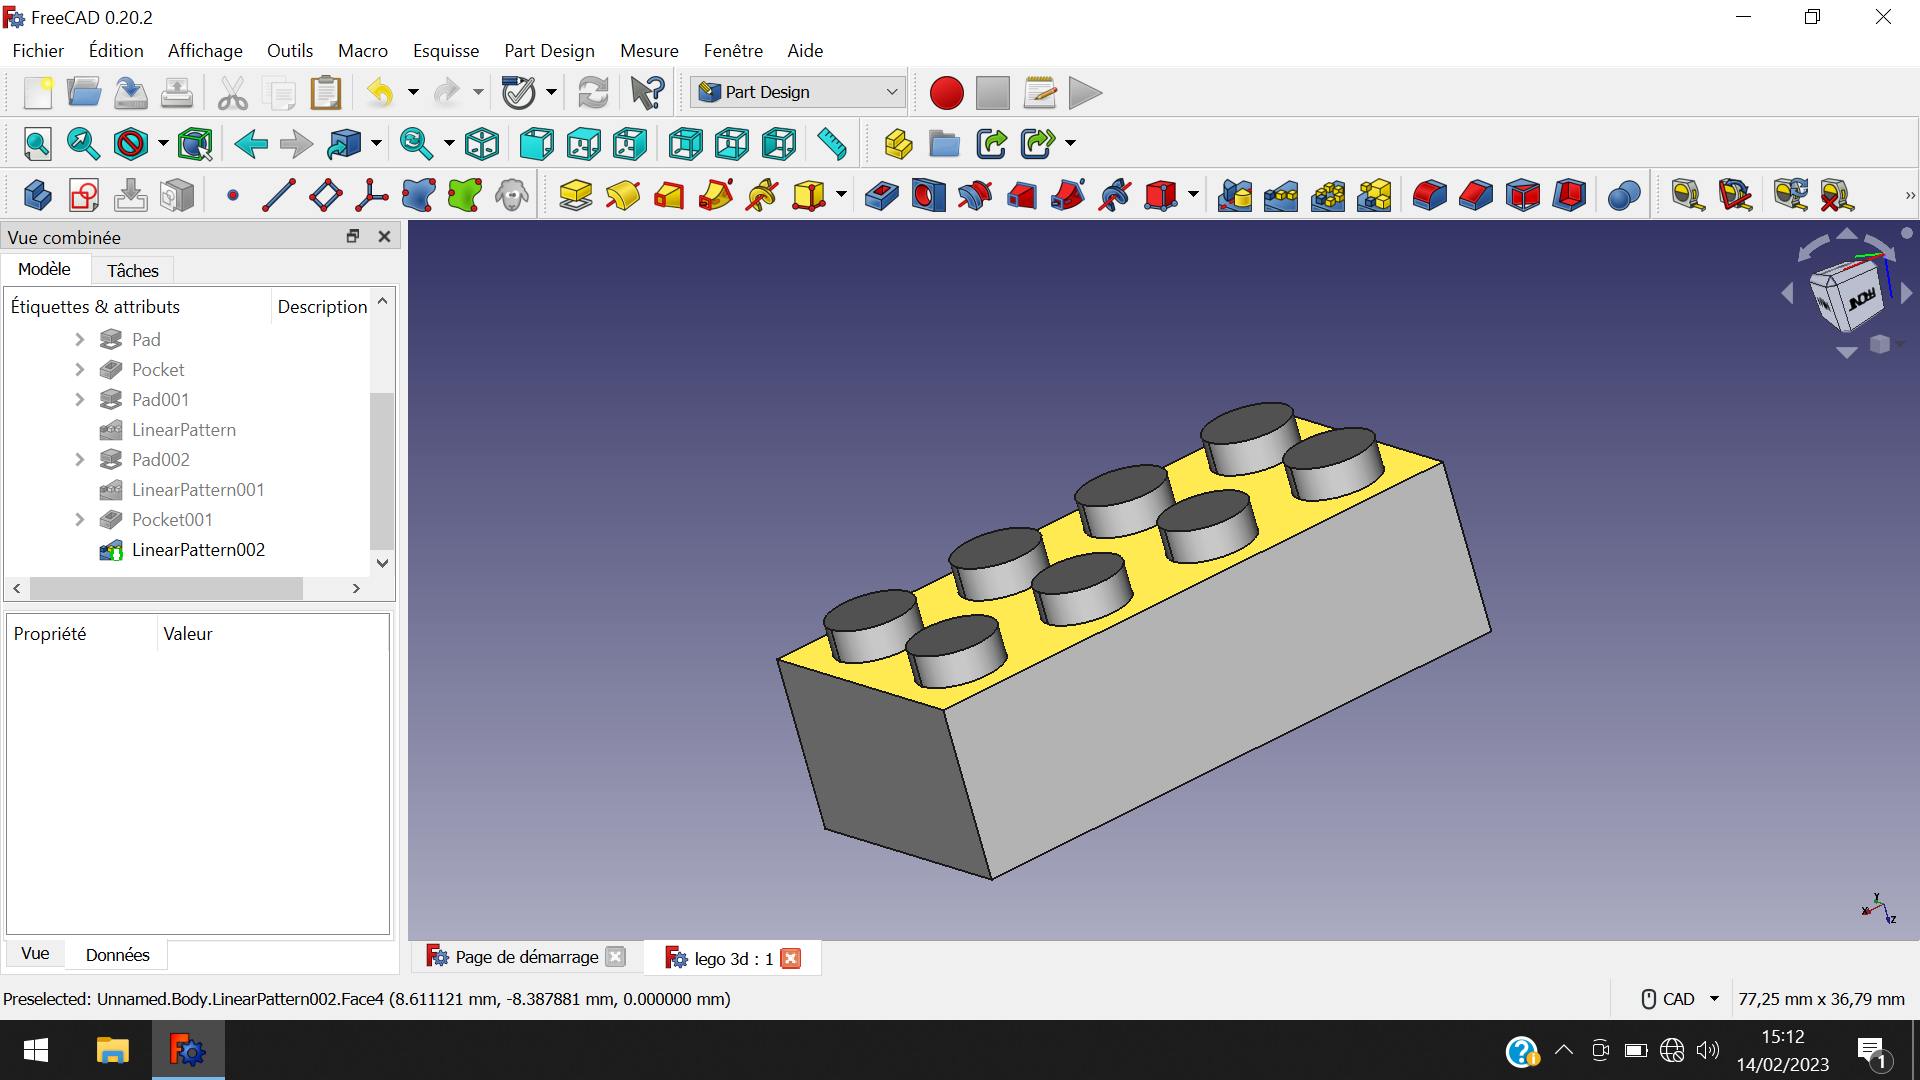Open the draw style dropdown arrow
The height and width of the screenshot is (1080, 1920).
pos(163,144)
